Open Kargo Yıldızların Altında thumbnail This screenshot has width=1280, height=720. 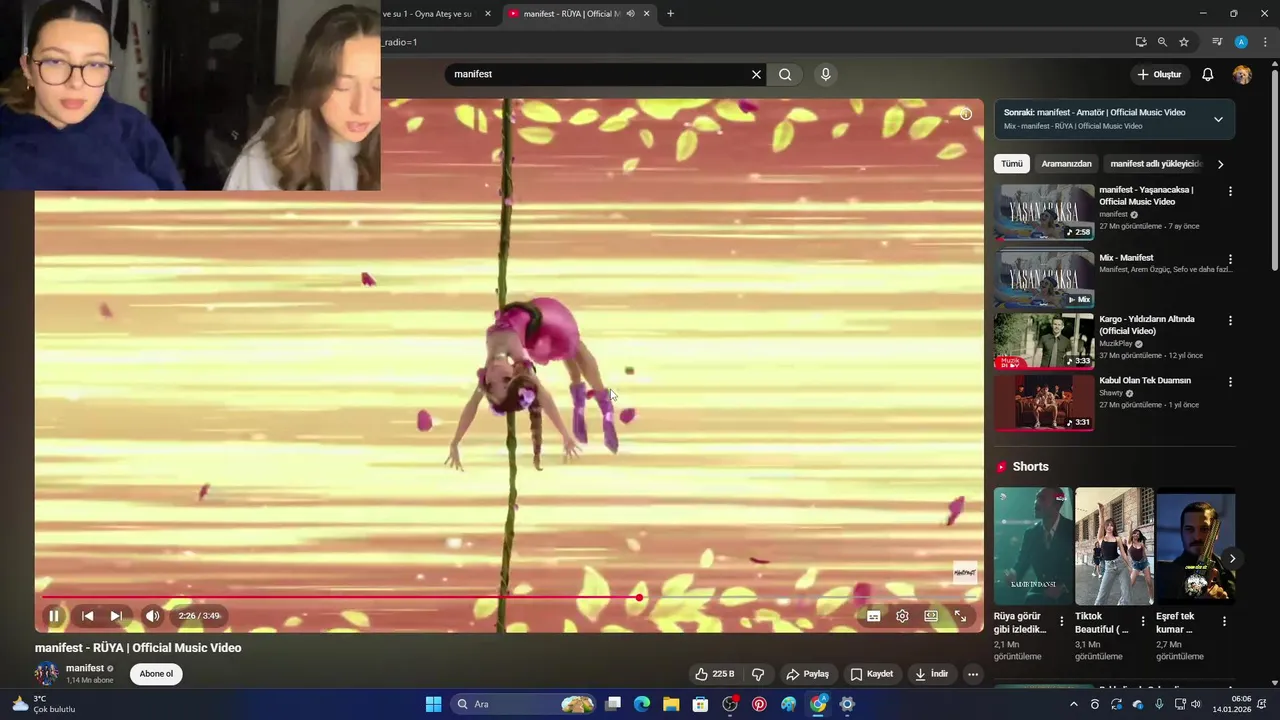[1044, 341]
